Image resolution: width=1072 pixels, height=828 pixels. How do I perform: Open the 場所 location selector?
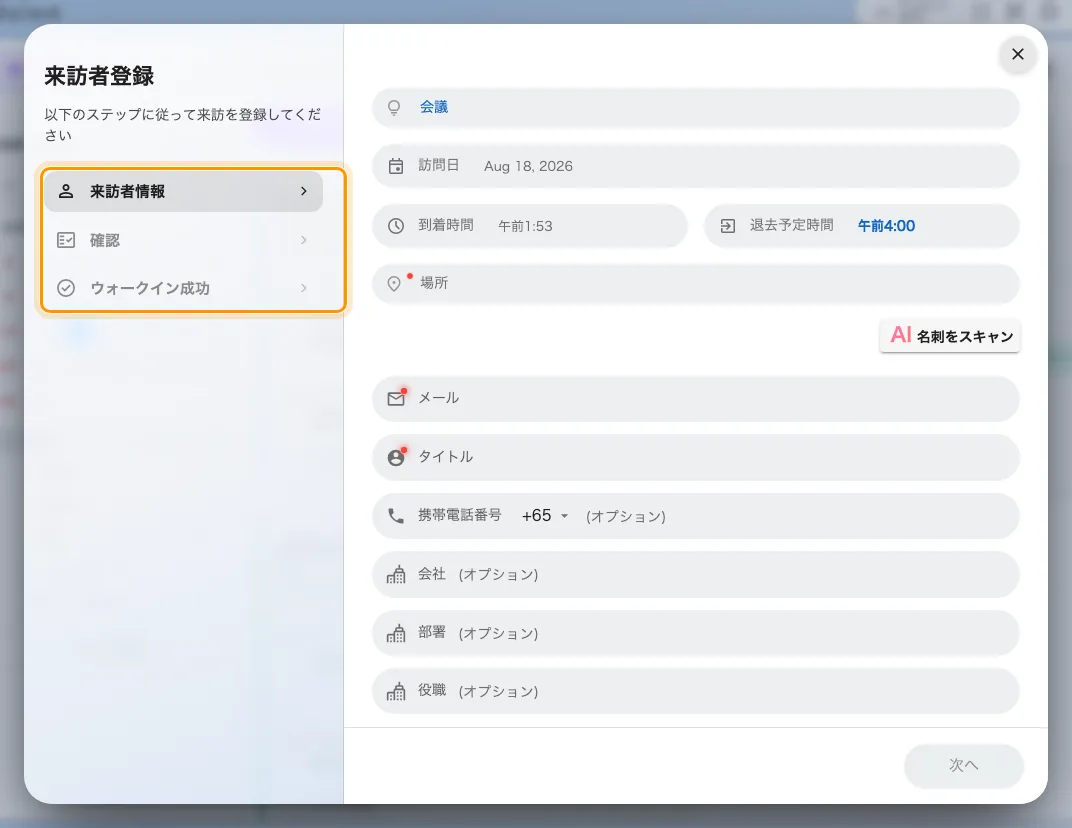[696, 283]
